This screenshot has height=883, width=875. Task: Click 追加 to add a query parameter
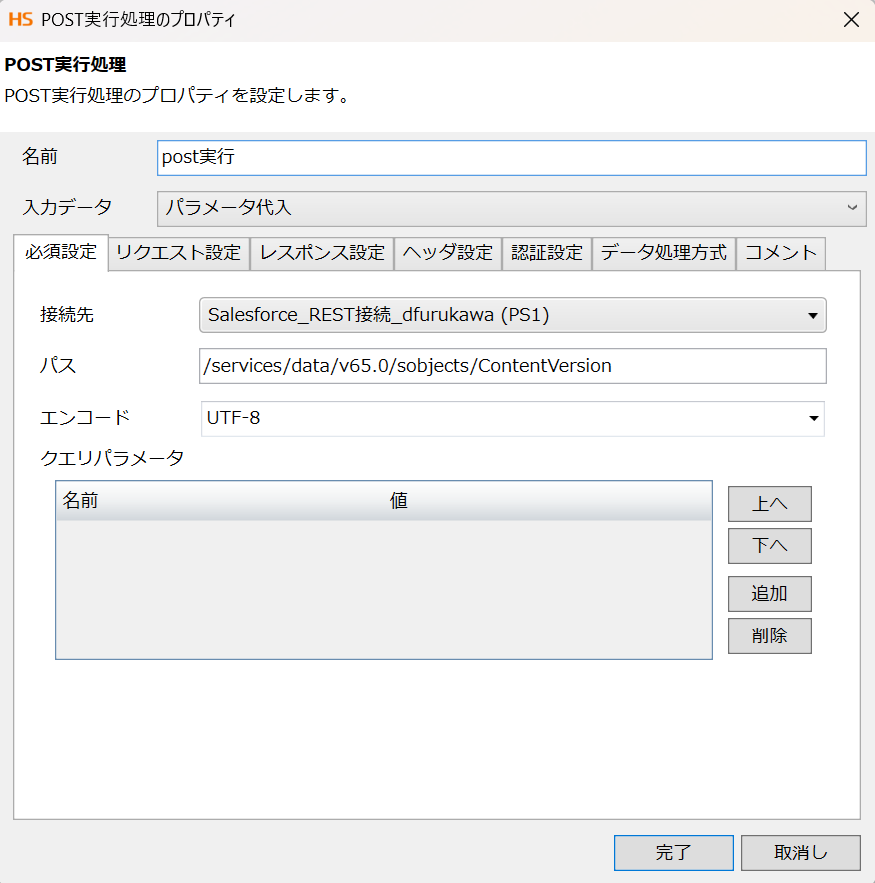[x=769, y=594]
